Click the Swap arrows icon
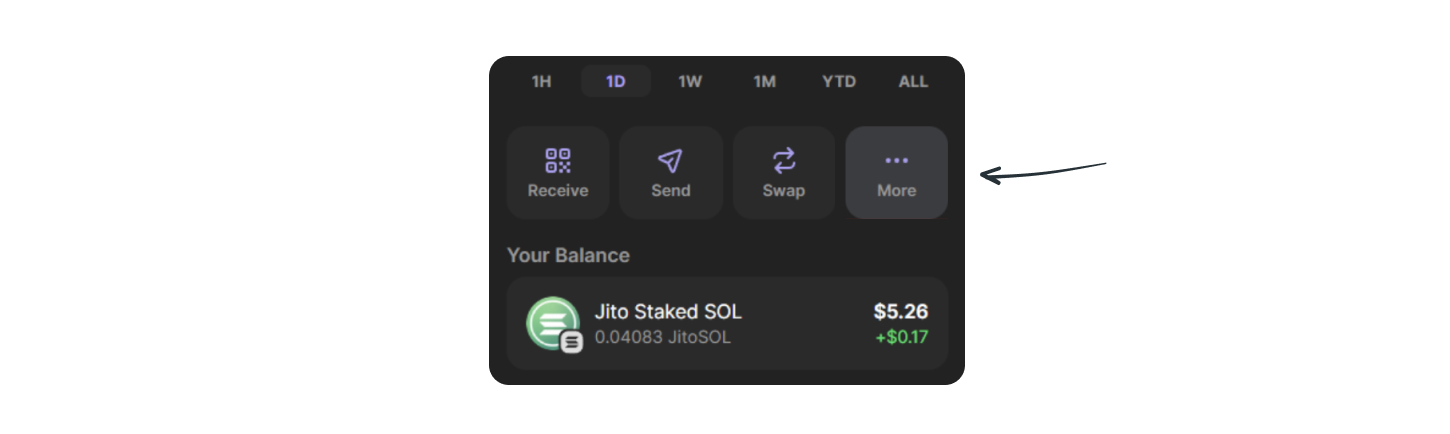 coord(784,161)
